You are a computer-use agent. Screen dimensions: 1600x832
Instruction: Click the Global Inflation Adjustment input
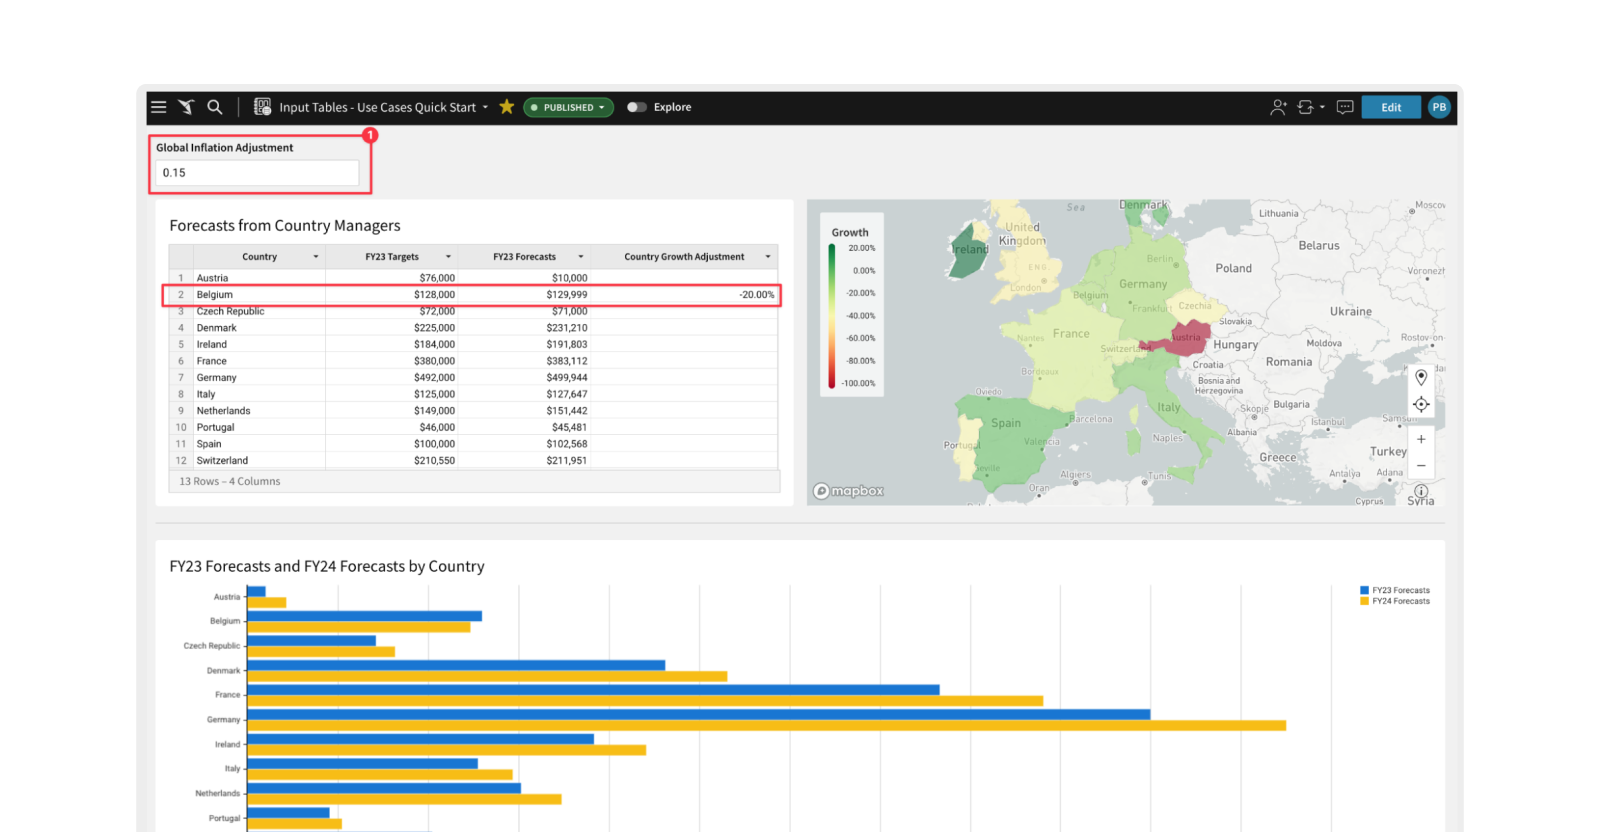pos(257,173)
